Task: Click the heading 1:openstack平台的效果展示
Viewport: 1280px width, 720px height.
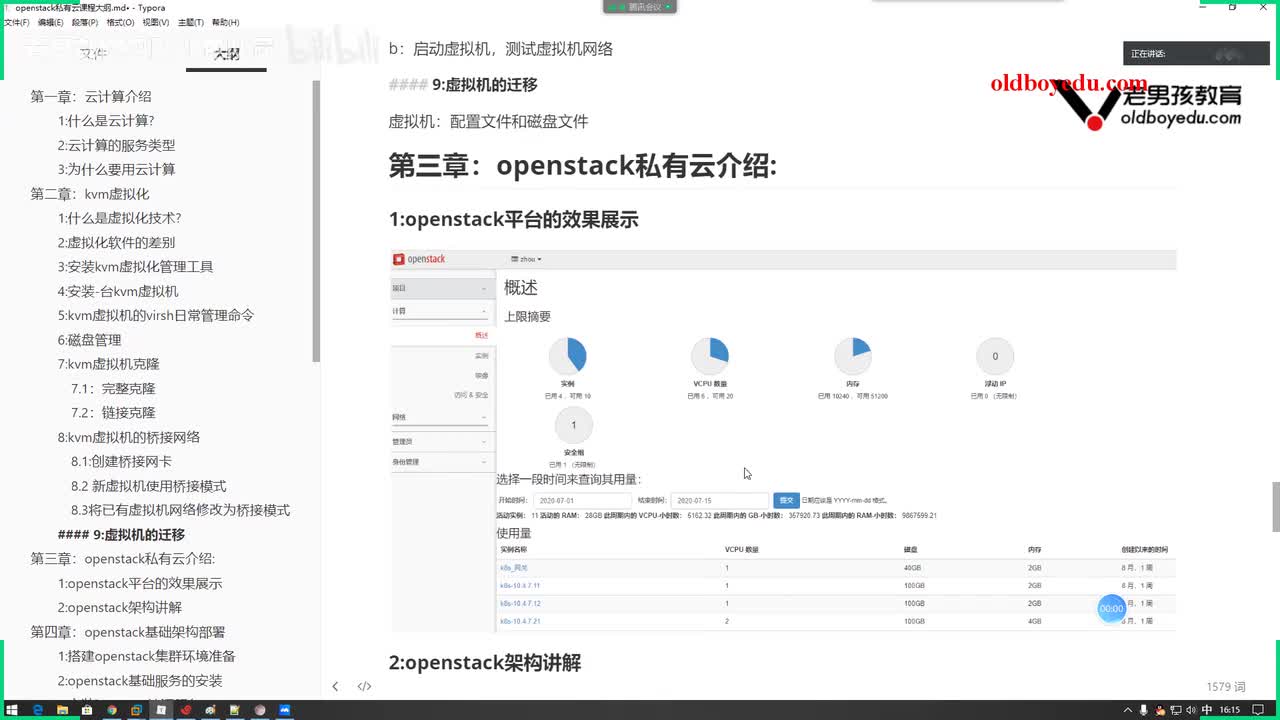Action: (x=514, y=220)
